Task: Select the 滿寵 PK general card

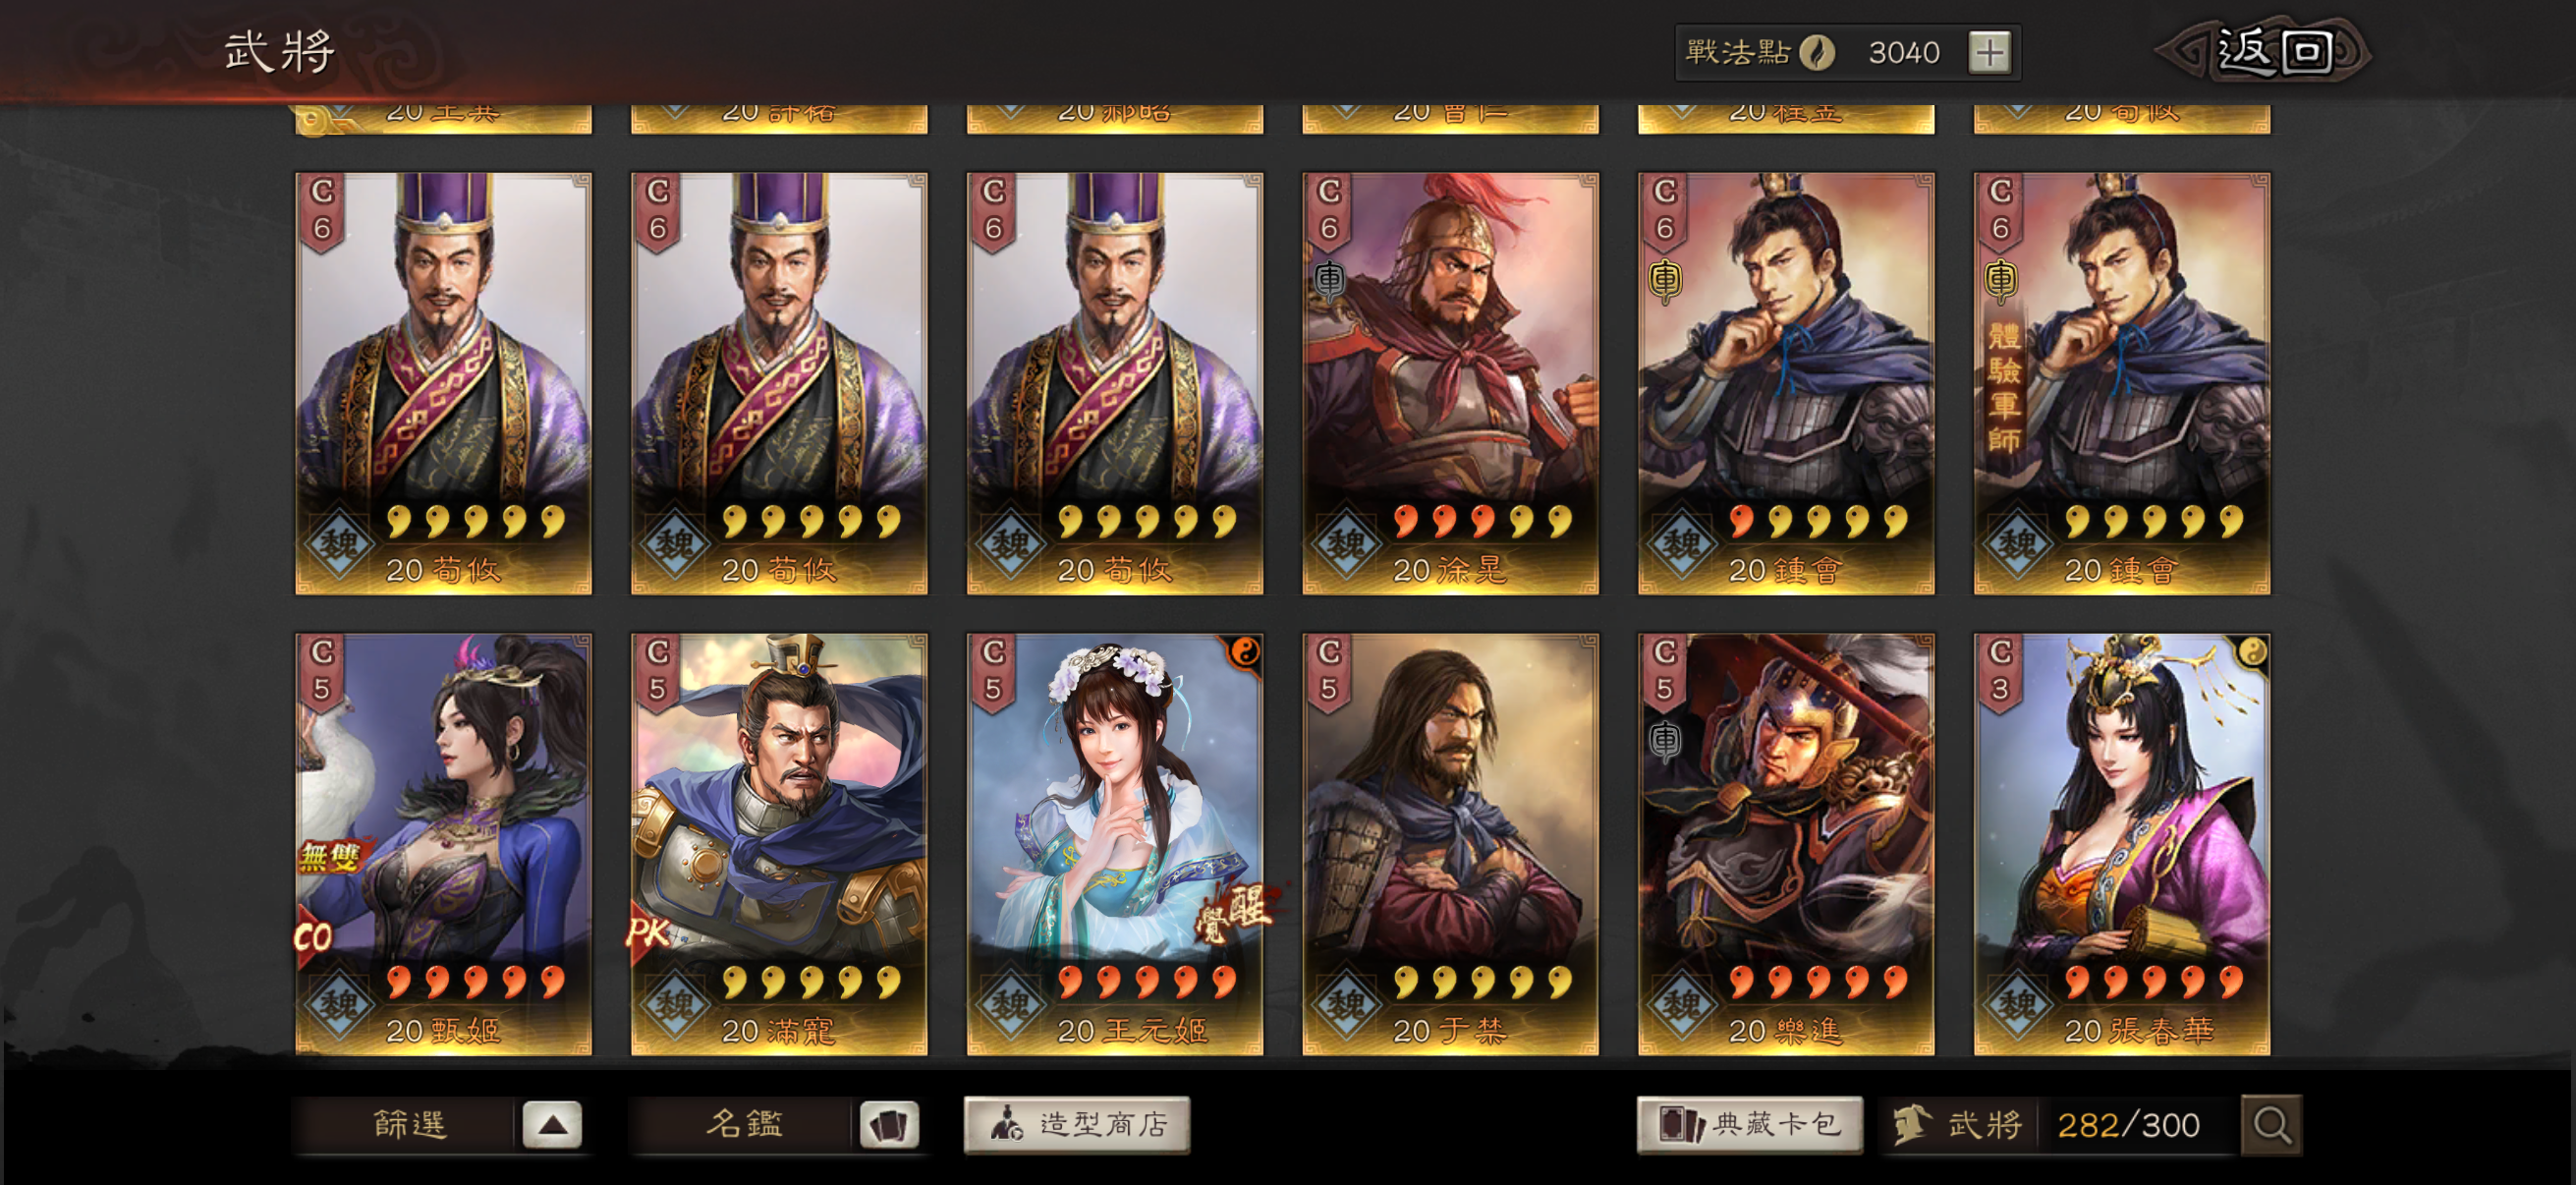Action: point(779,844)
